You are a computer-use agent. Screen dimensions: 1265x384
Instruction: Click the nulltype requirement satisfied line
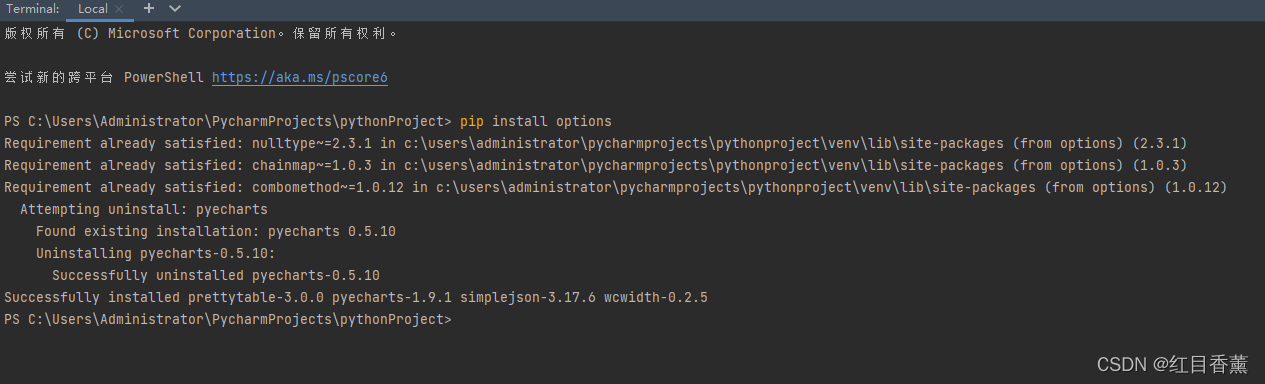[596, 143]
